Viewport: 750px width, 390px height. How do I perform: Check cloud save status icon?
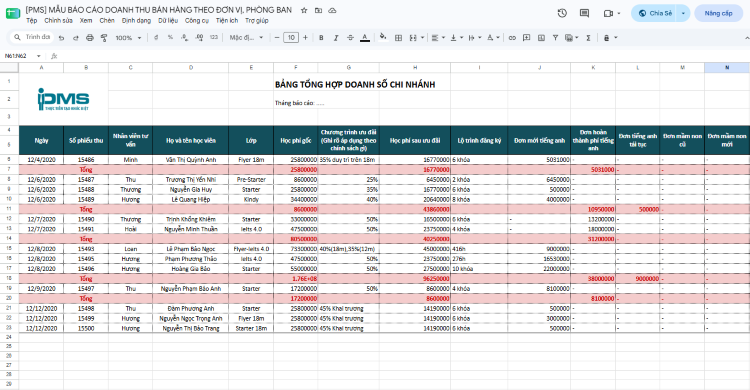[x=332, y=10]
